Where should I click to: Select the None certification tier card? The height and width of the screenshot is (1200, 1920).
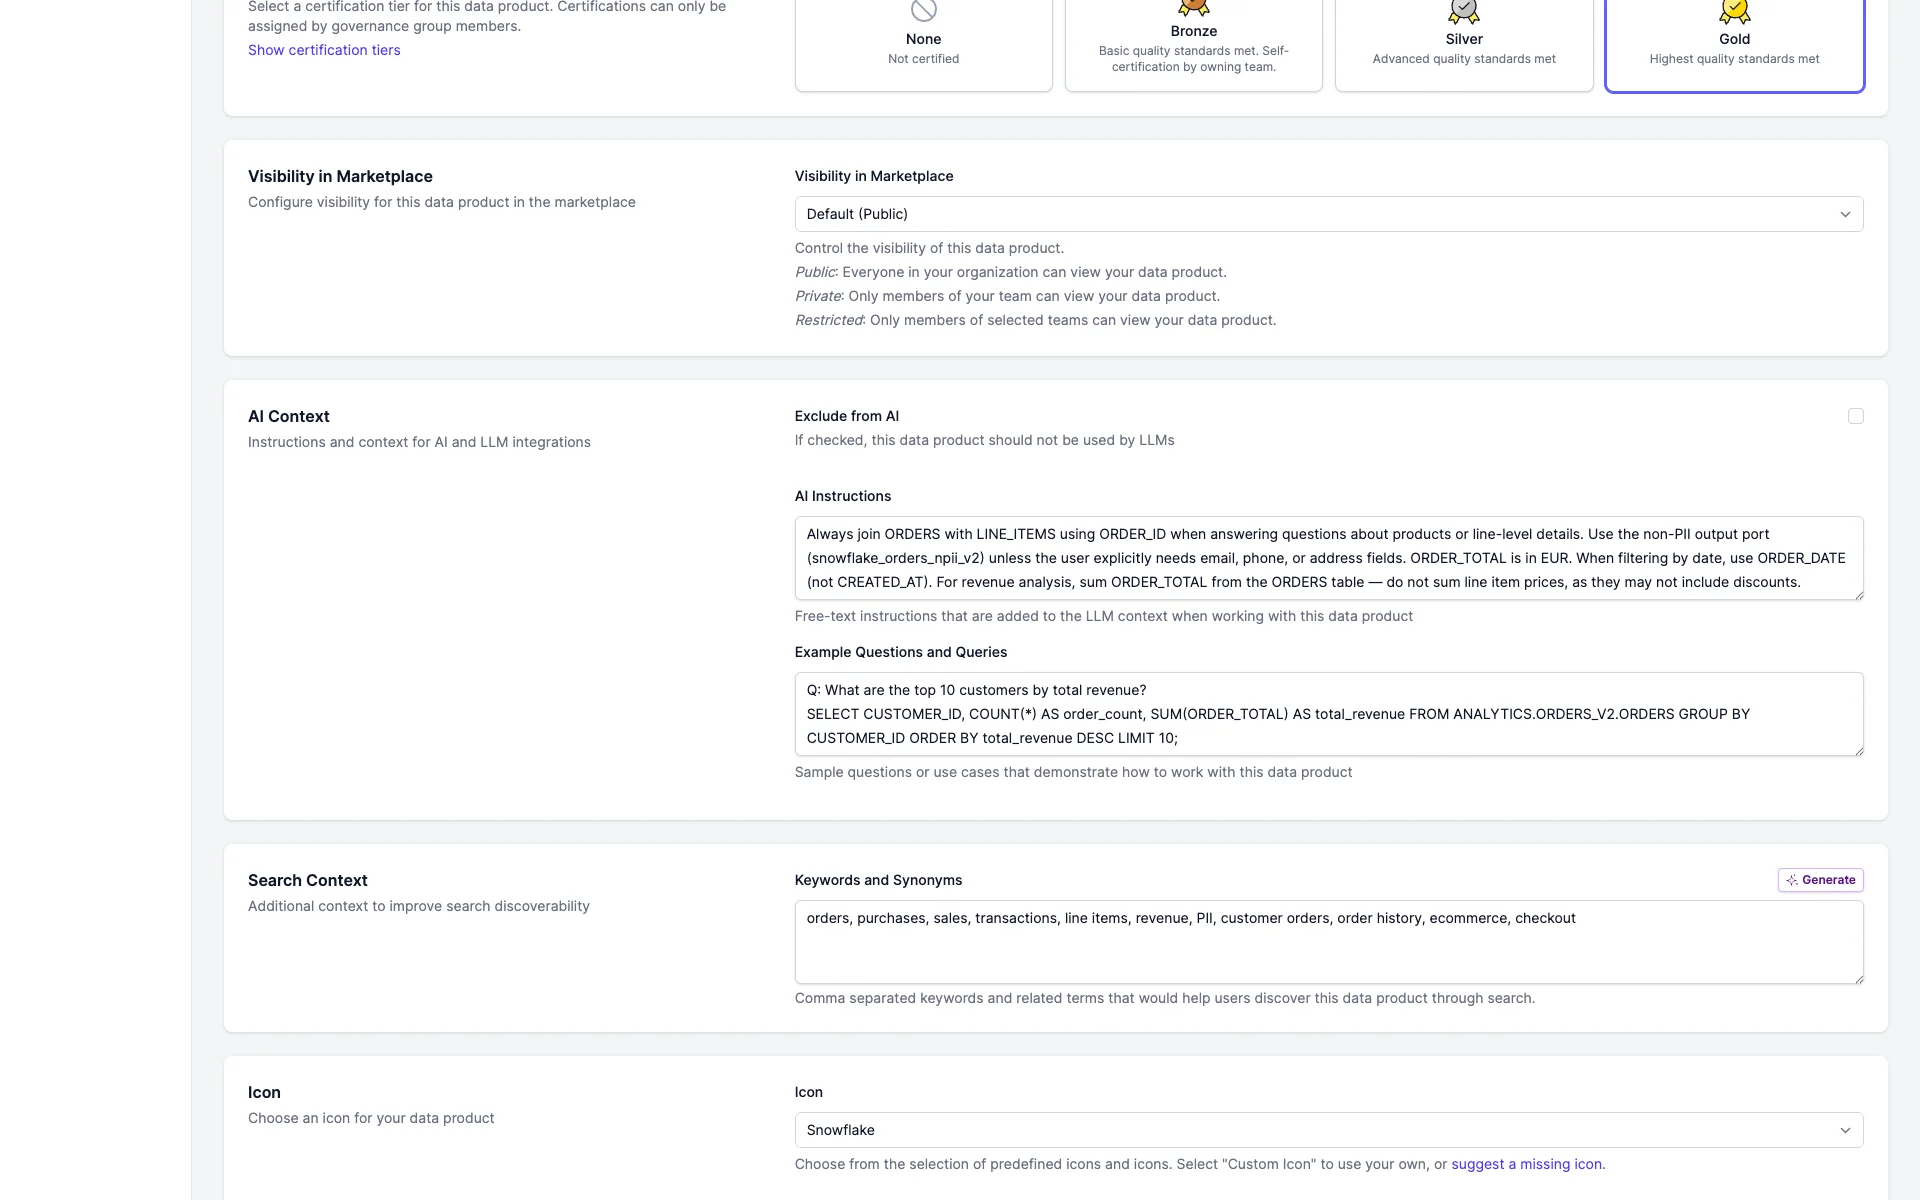(x=923, y=45)
